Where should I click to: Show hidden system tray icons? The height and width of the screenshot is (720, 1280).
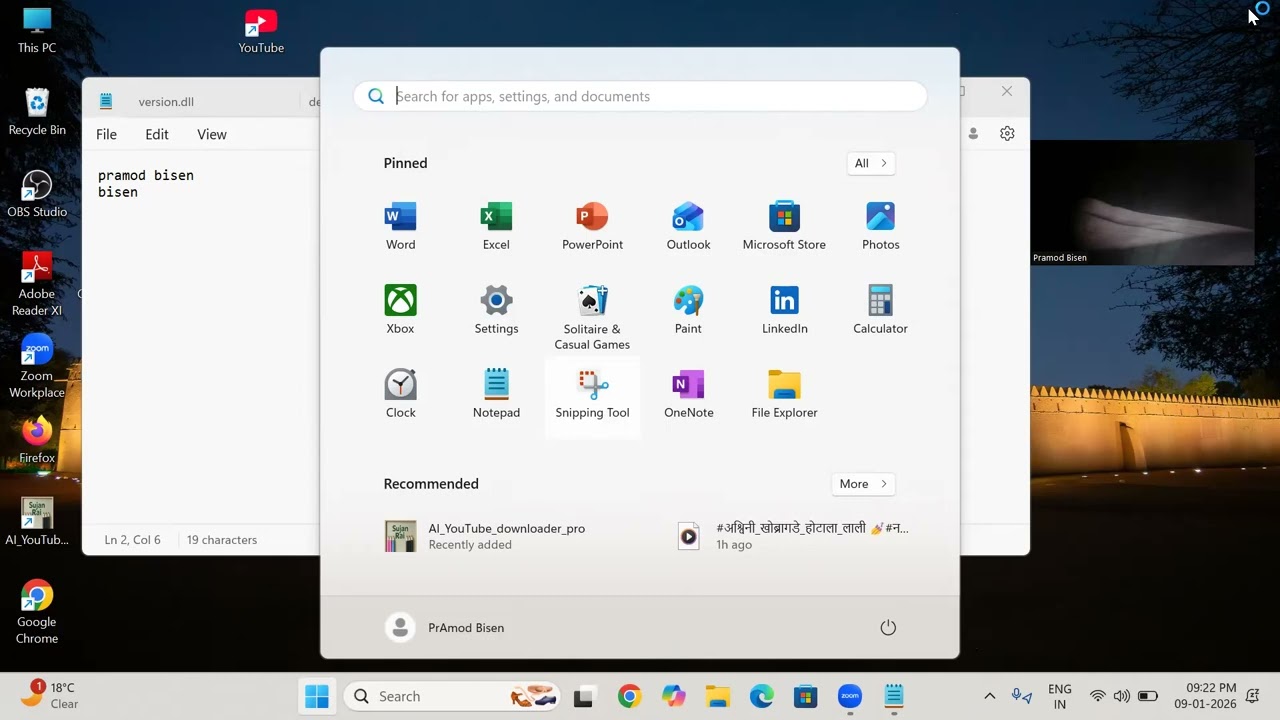click(x=990, y=696)
